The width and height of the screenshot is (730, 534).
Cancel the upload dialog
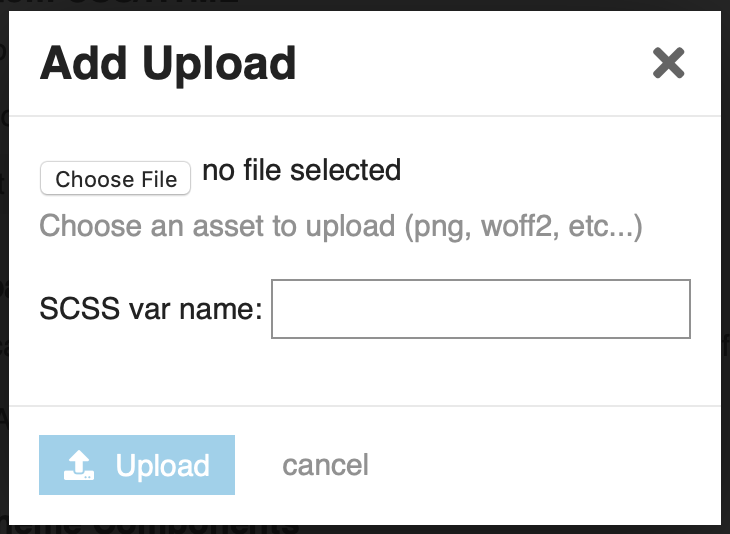click(325, 465)
